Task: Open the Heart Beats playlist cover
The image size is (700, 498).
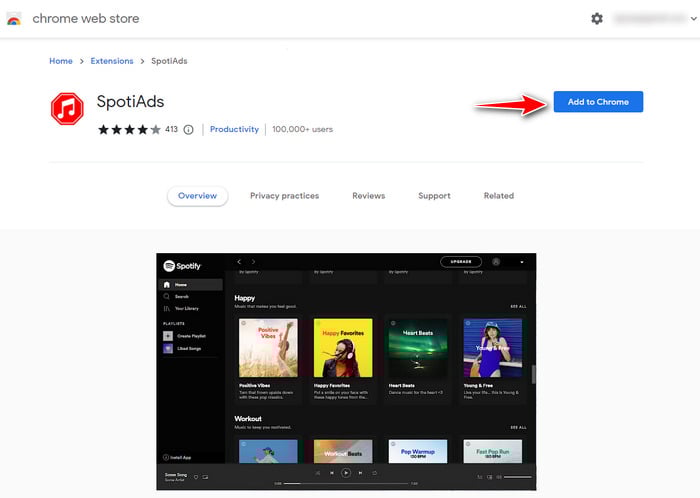Action: (418, 348)
